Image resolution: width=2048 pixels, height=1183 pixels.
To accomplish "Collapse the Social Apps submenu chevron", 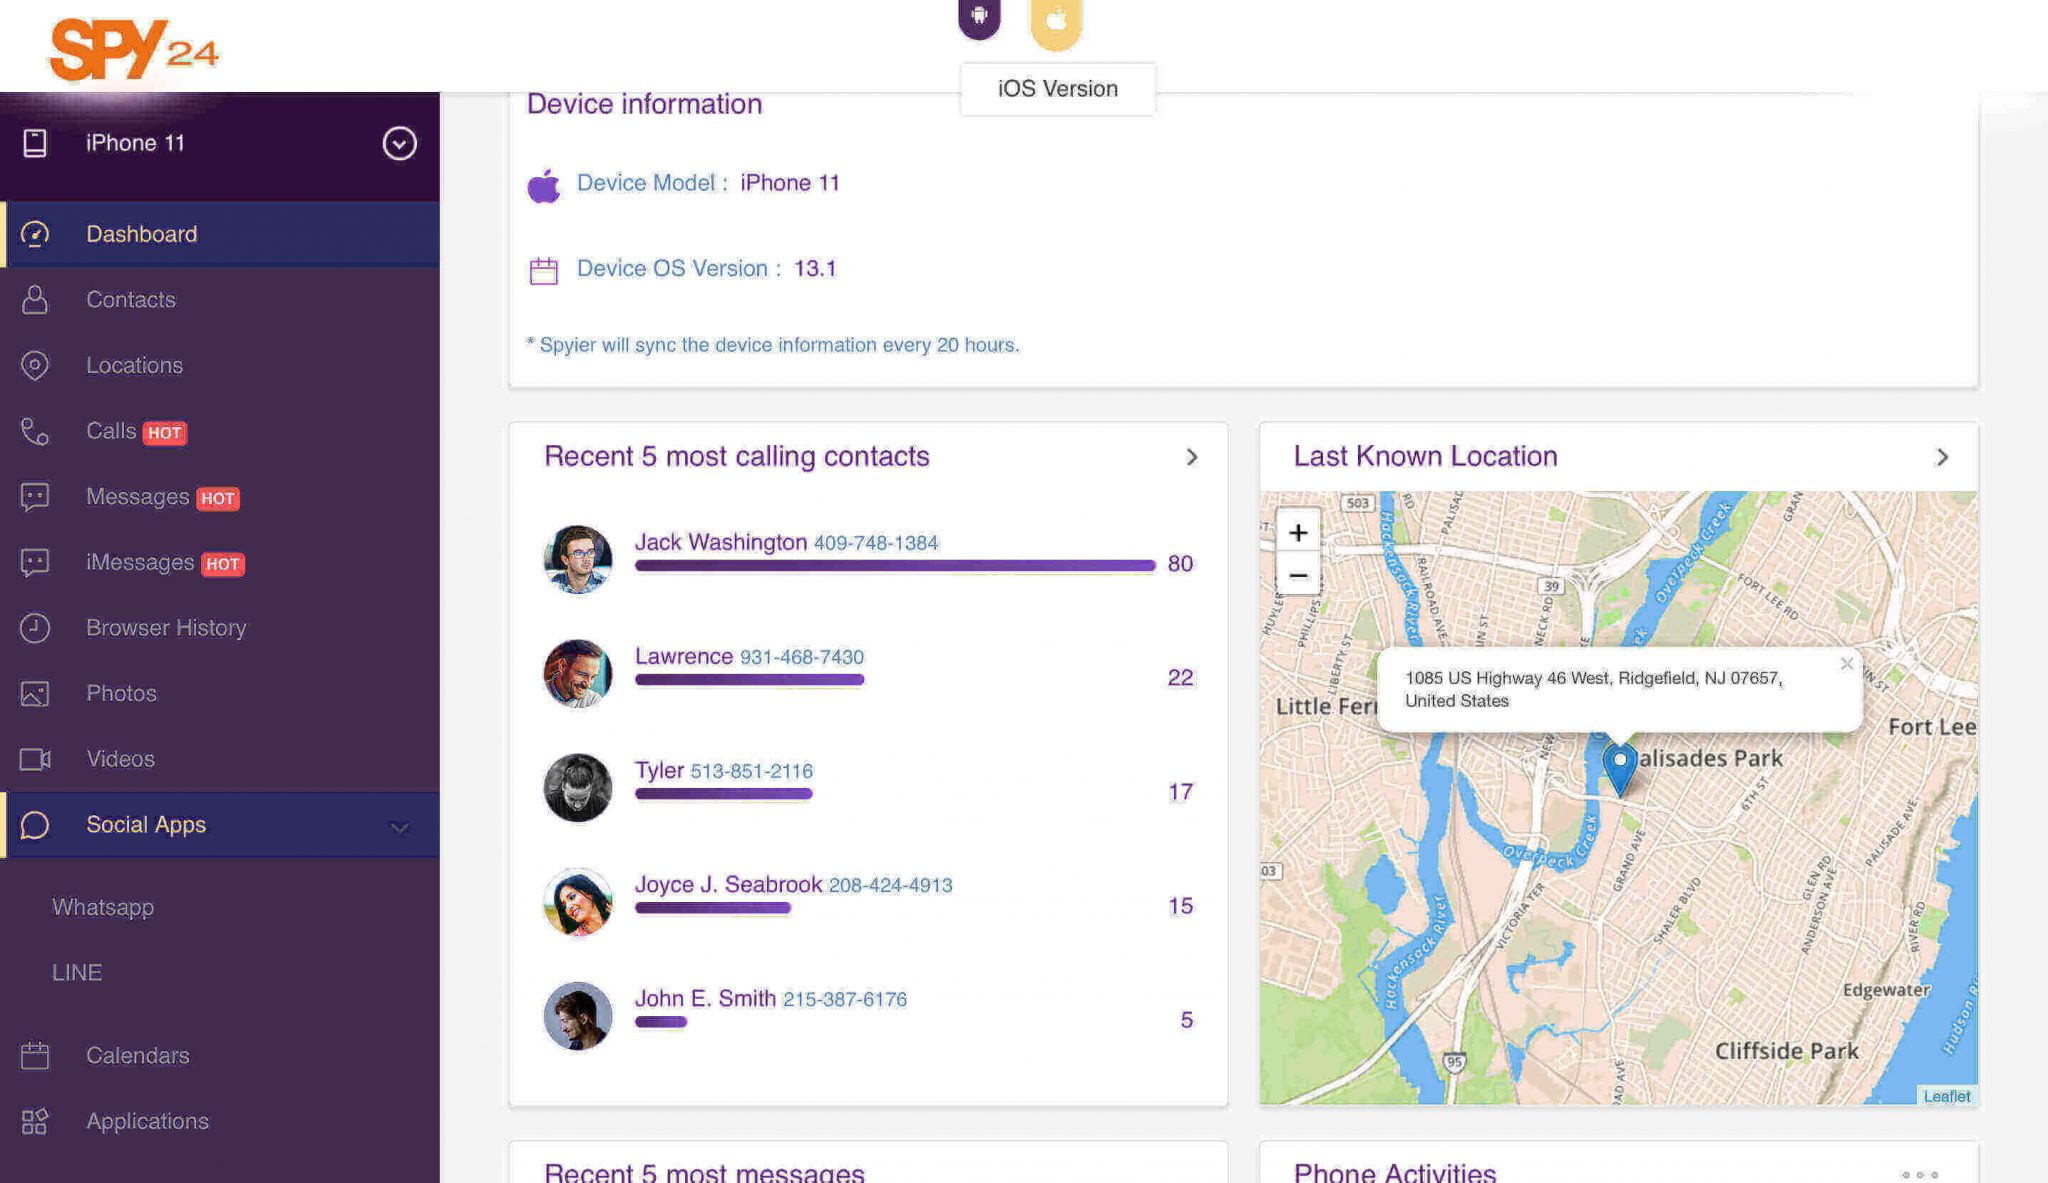I will (x=399, y=827).
